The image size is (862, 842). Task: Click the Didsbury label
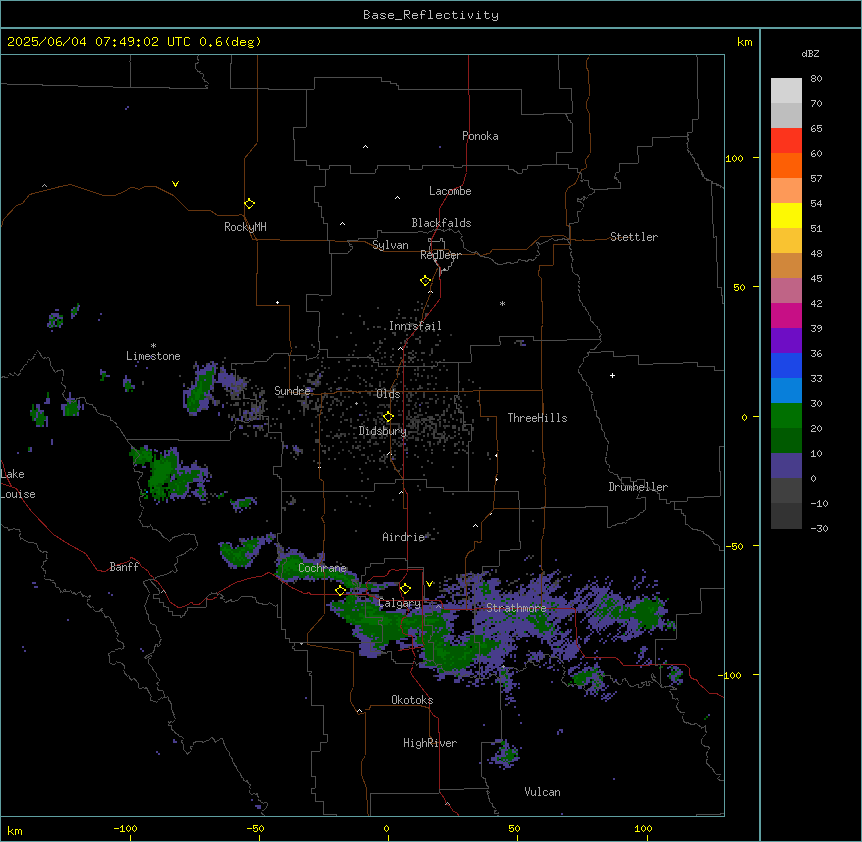point(383,431)
